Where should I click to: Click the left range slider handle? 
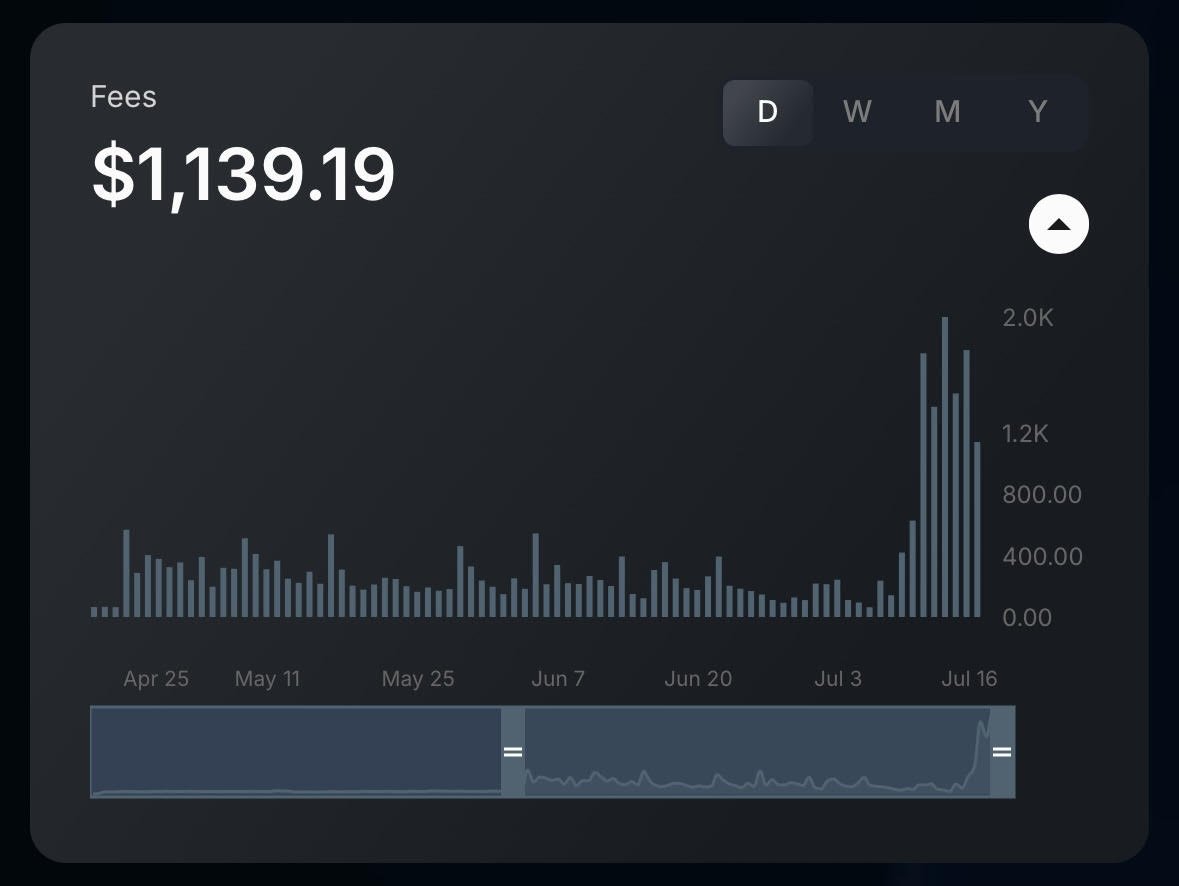click(513, 751)
